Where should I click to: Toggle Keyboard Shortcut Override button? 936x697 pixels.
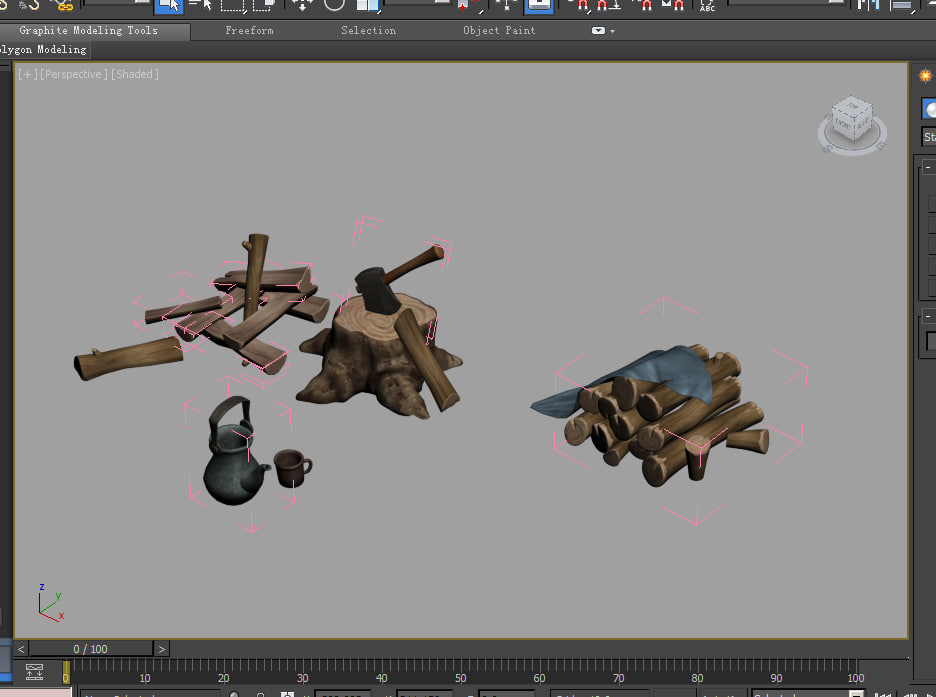click(539, 5)
